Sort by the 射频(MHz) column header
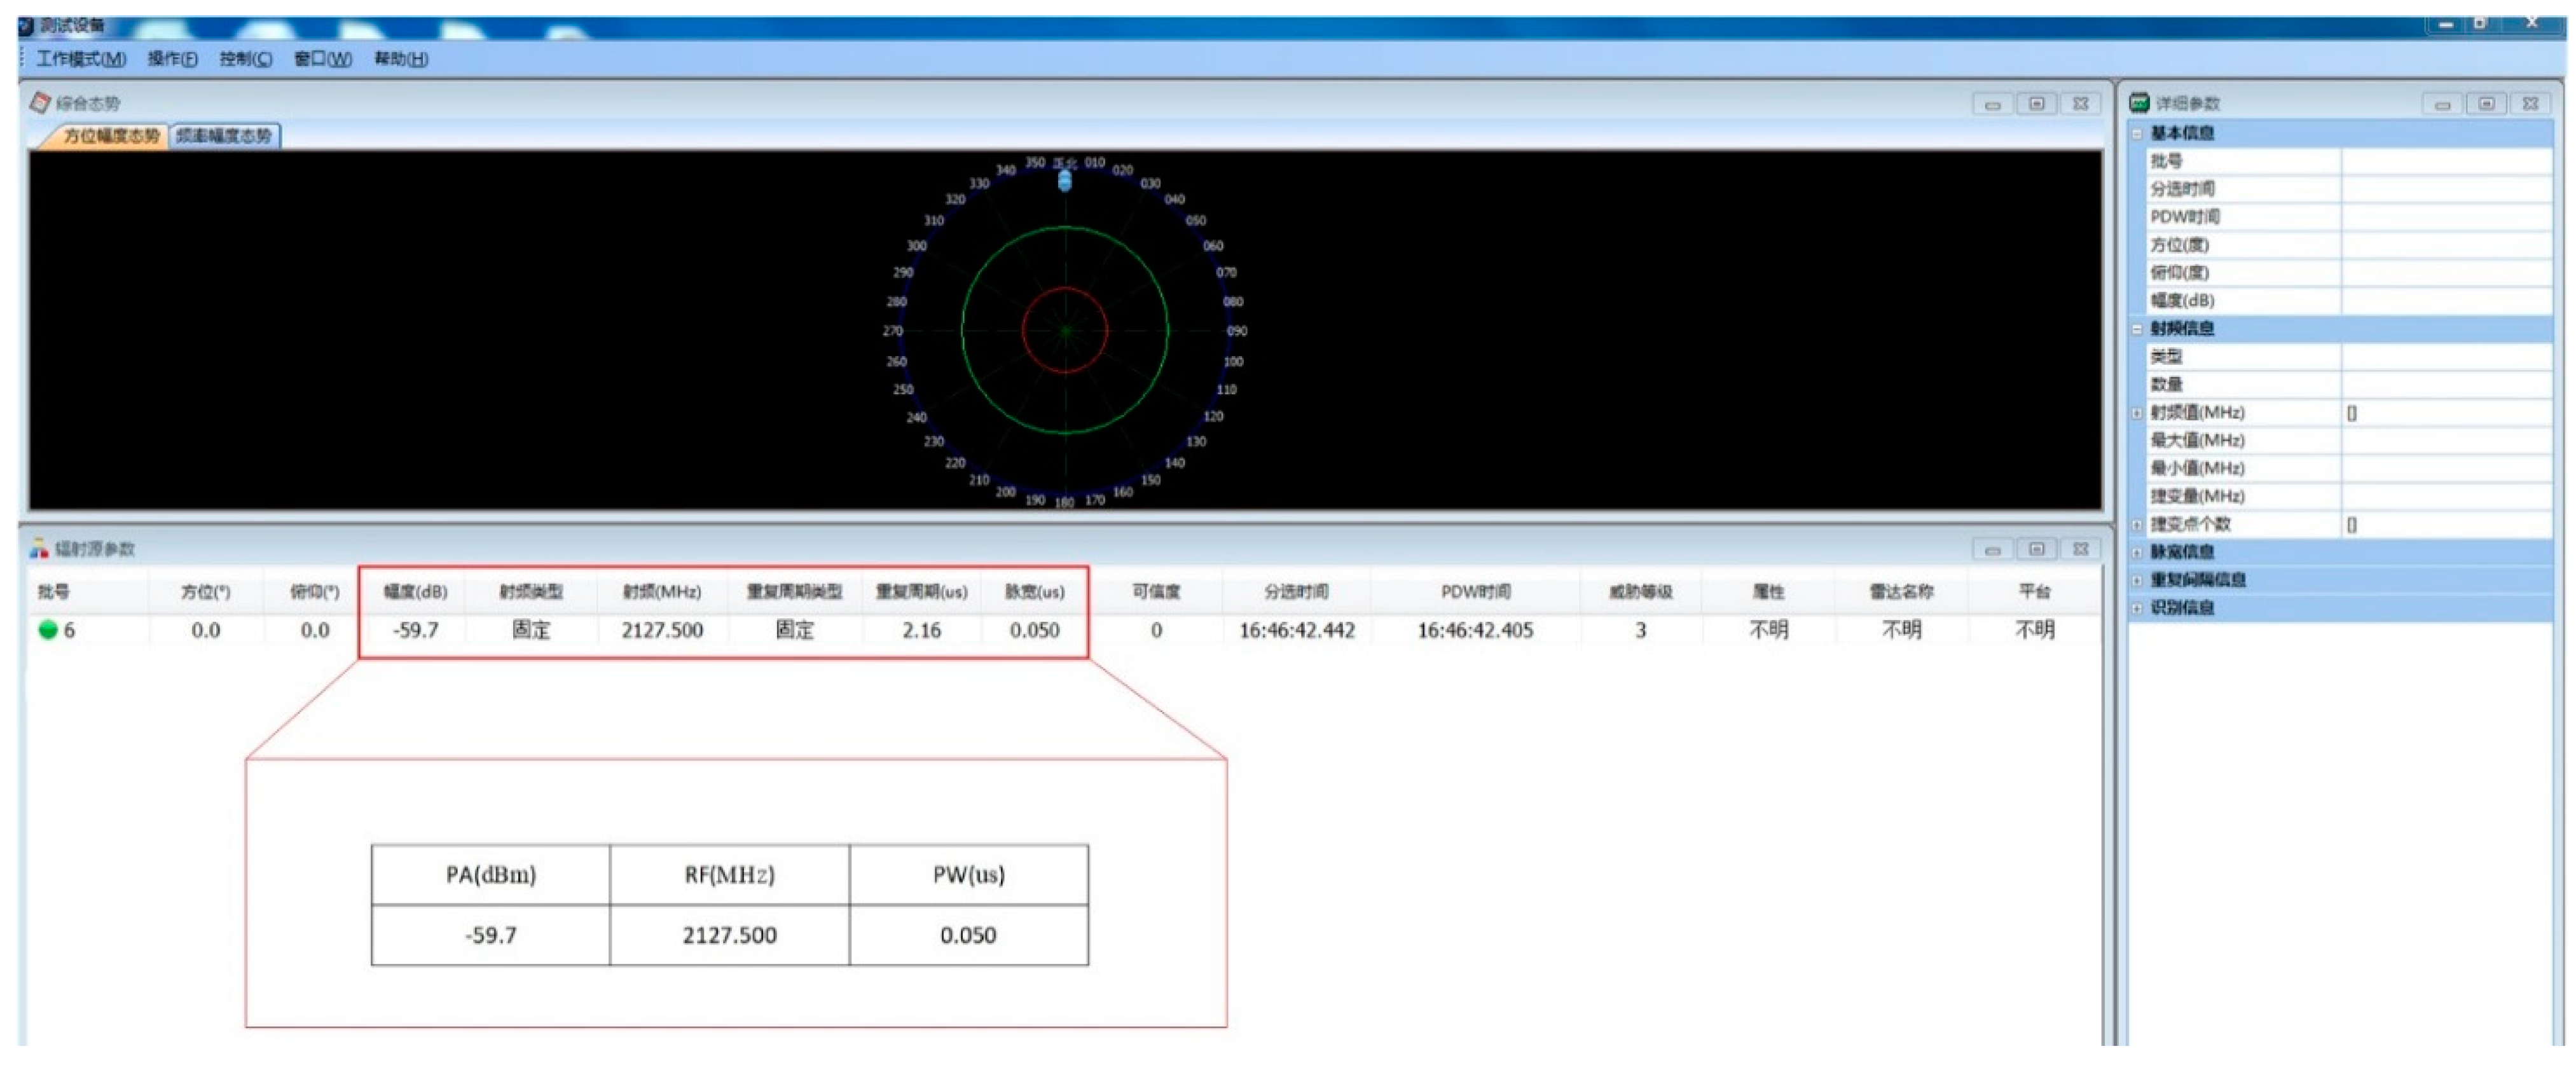 pyautogui.click(x=662, y=591)
